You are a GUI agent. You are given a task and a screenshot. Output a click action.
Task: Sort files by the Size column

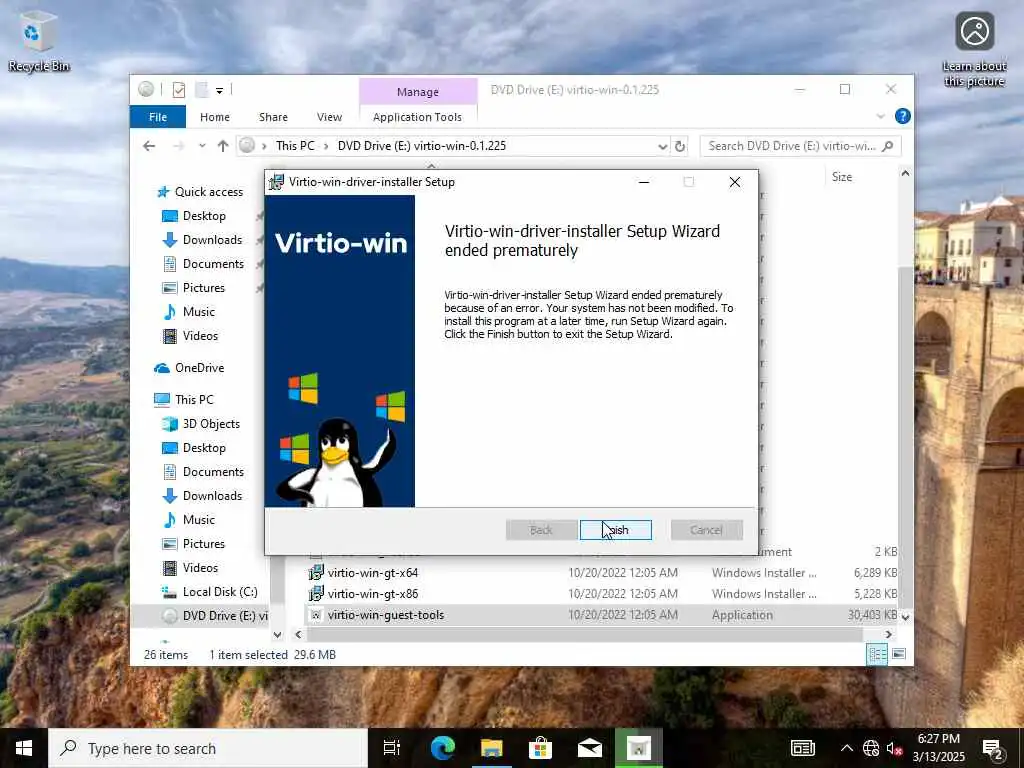click(842, 176)
